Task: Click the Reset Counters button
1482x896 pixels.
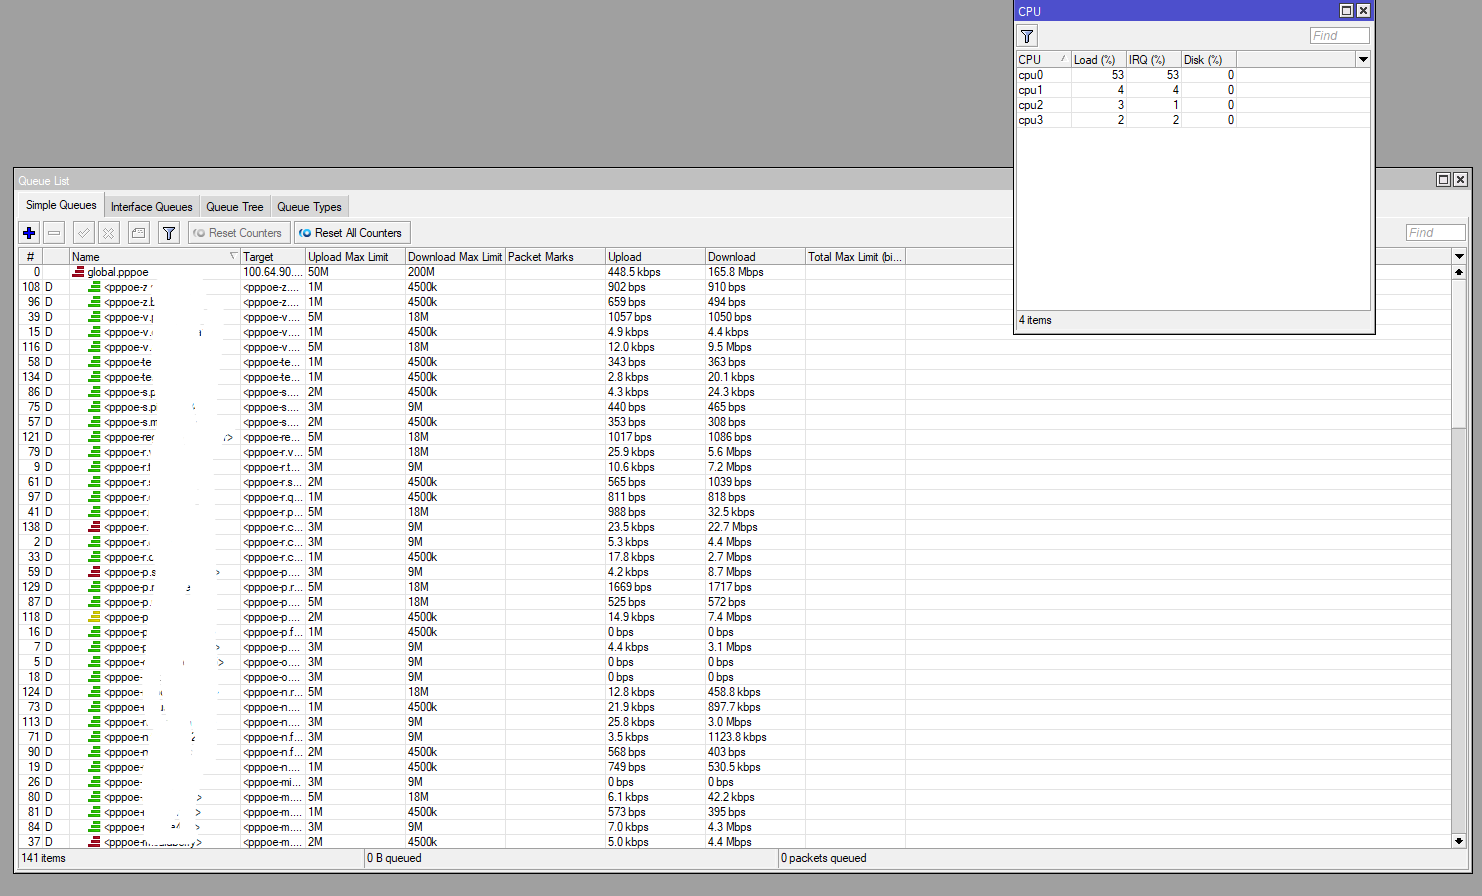Action: [239, 233]
